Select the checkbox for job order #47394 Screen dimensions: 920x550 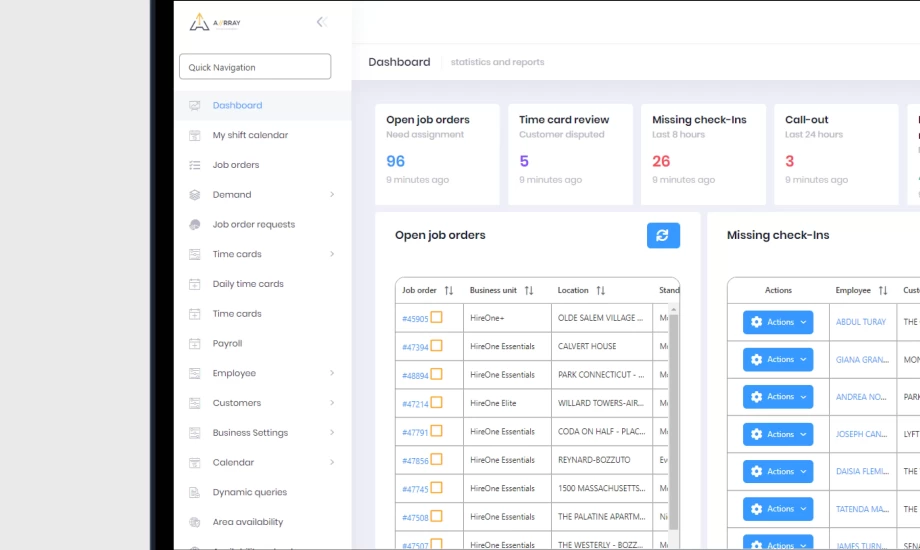437,346
